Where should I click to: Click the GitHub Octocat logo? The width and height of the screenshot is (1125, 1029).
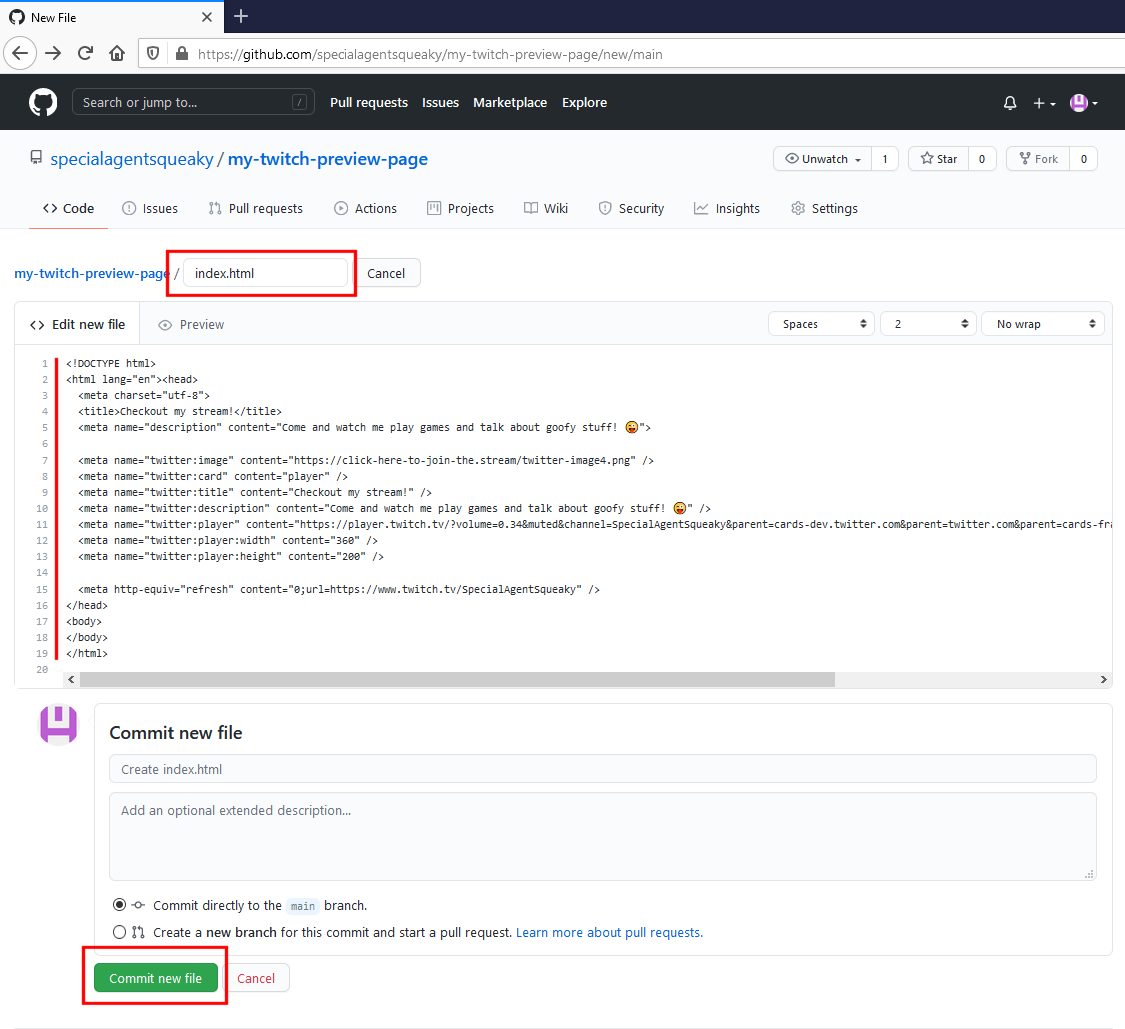click(x=43, y=102)
